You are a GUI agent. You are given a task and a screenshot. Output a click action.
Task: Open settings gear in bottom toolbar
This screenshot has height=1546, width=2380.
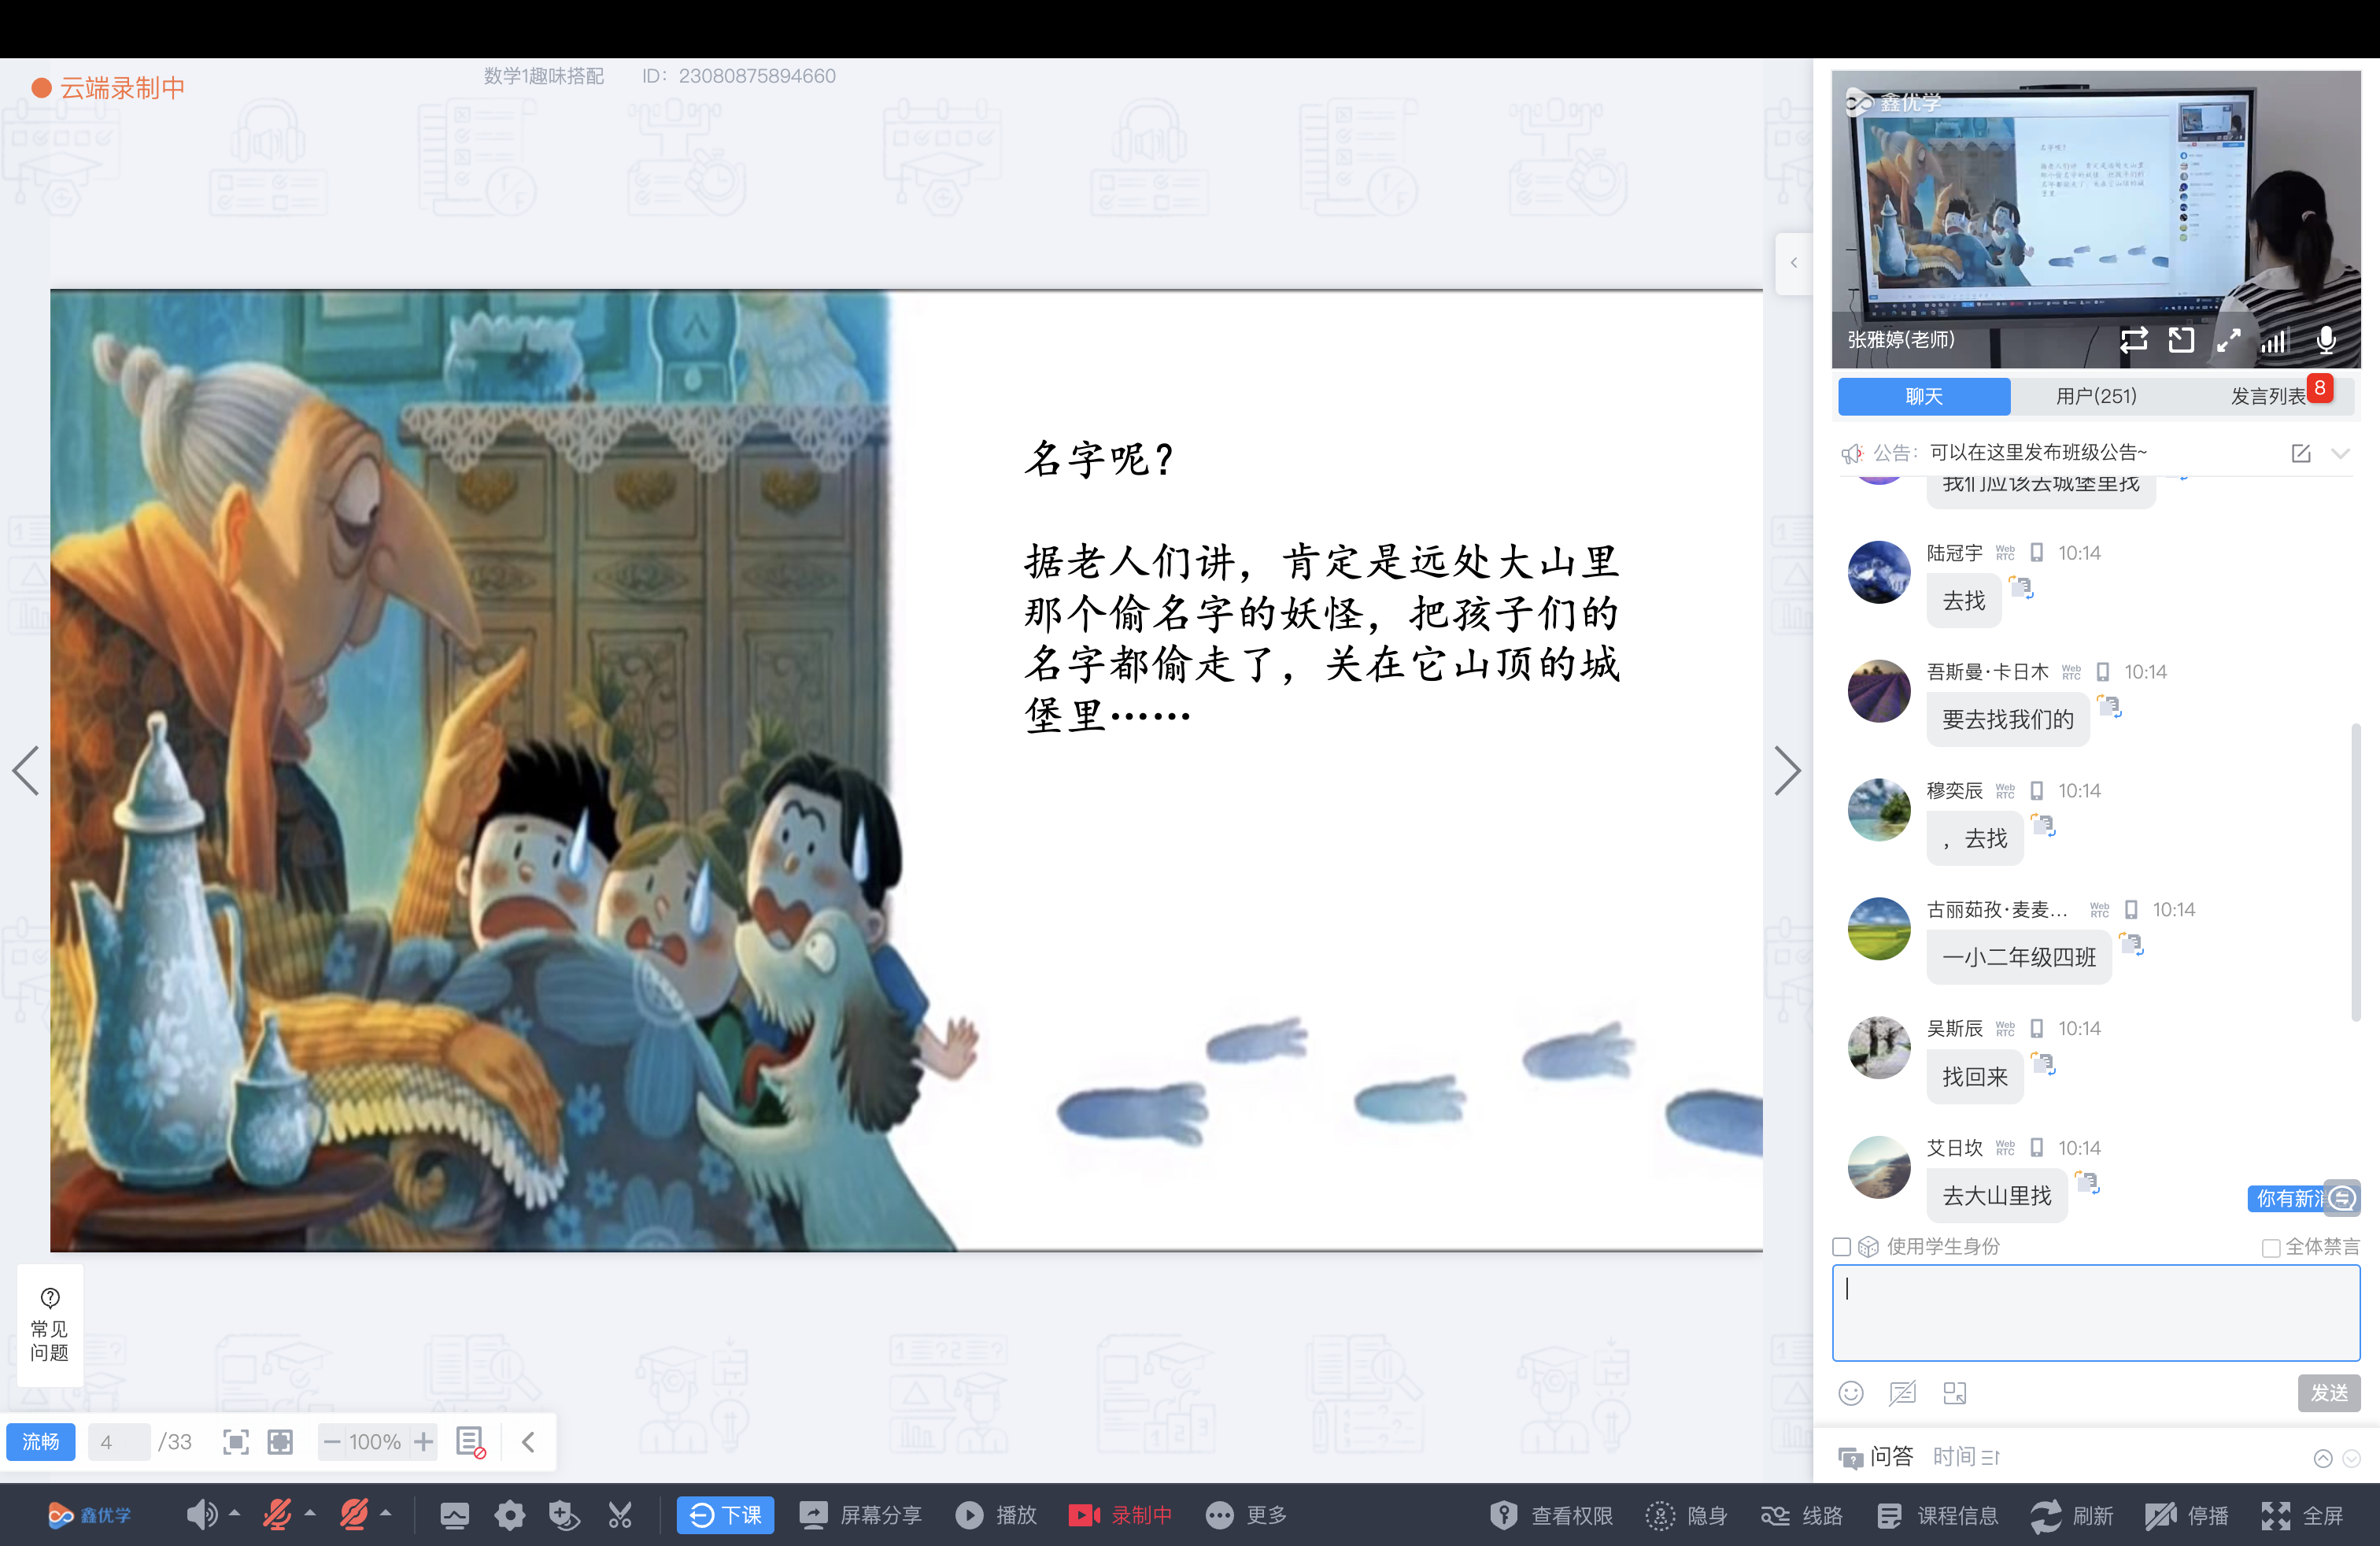coord(510,1516)
